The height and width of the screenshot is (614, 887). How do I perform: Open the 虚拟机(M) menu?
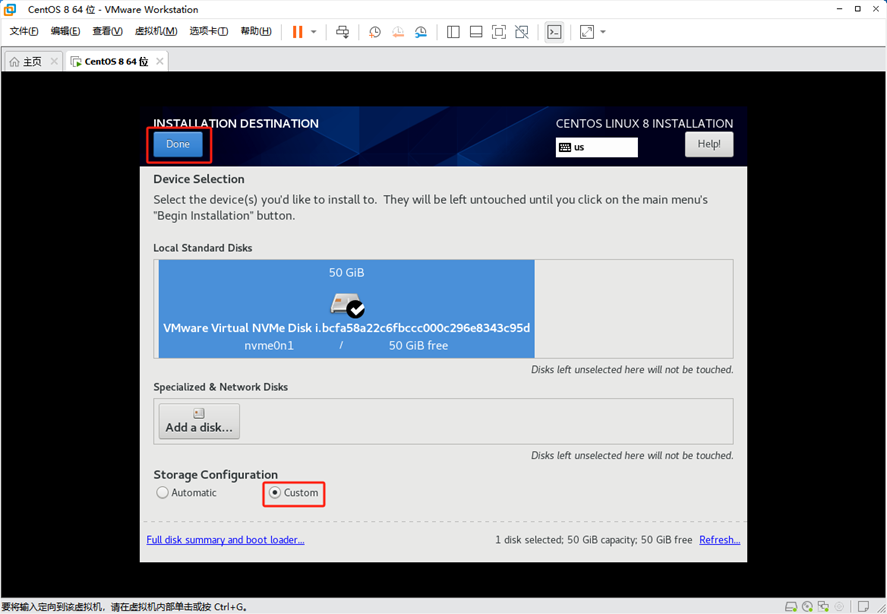point(156,31)
